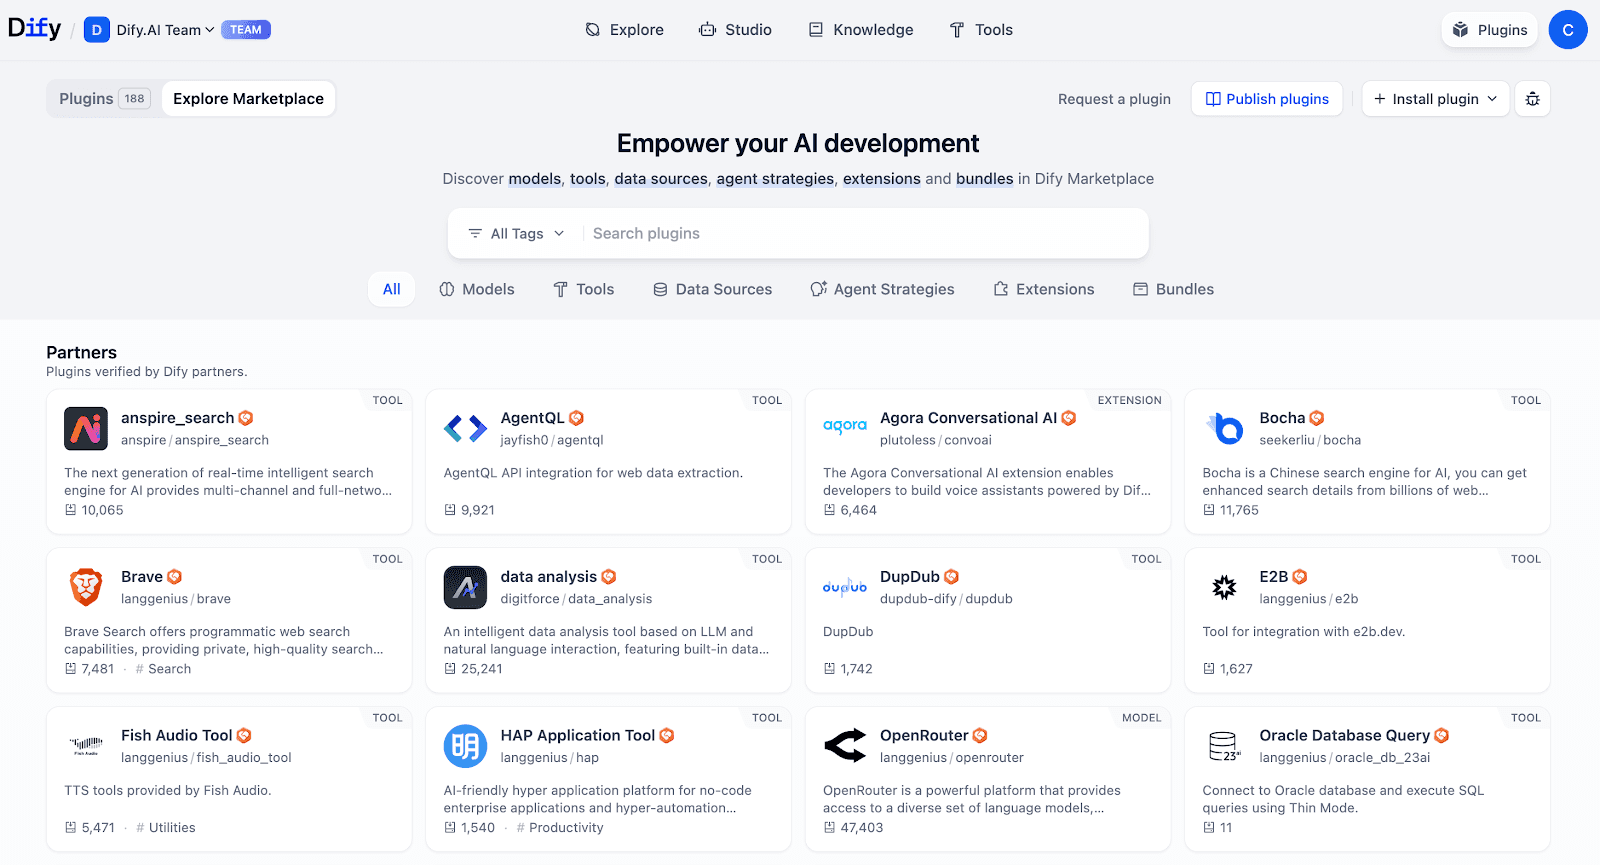Switch to the Models category tab
The image size is (1600, 865).
pyautogui.click(x=477, y=289)
